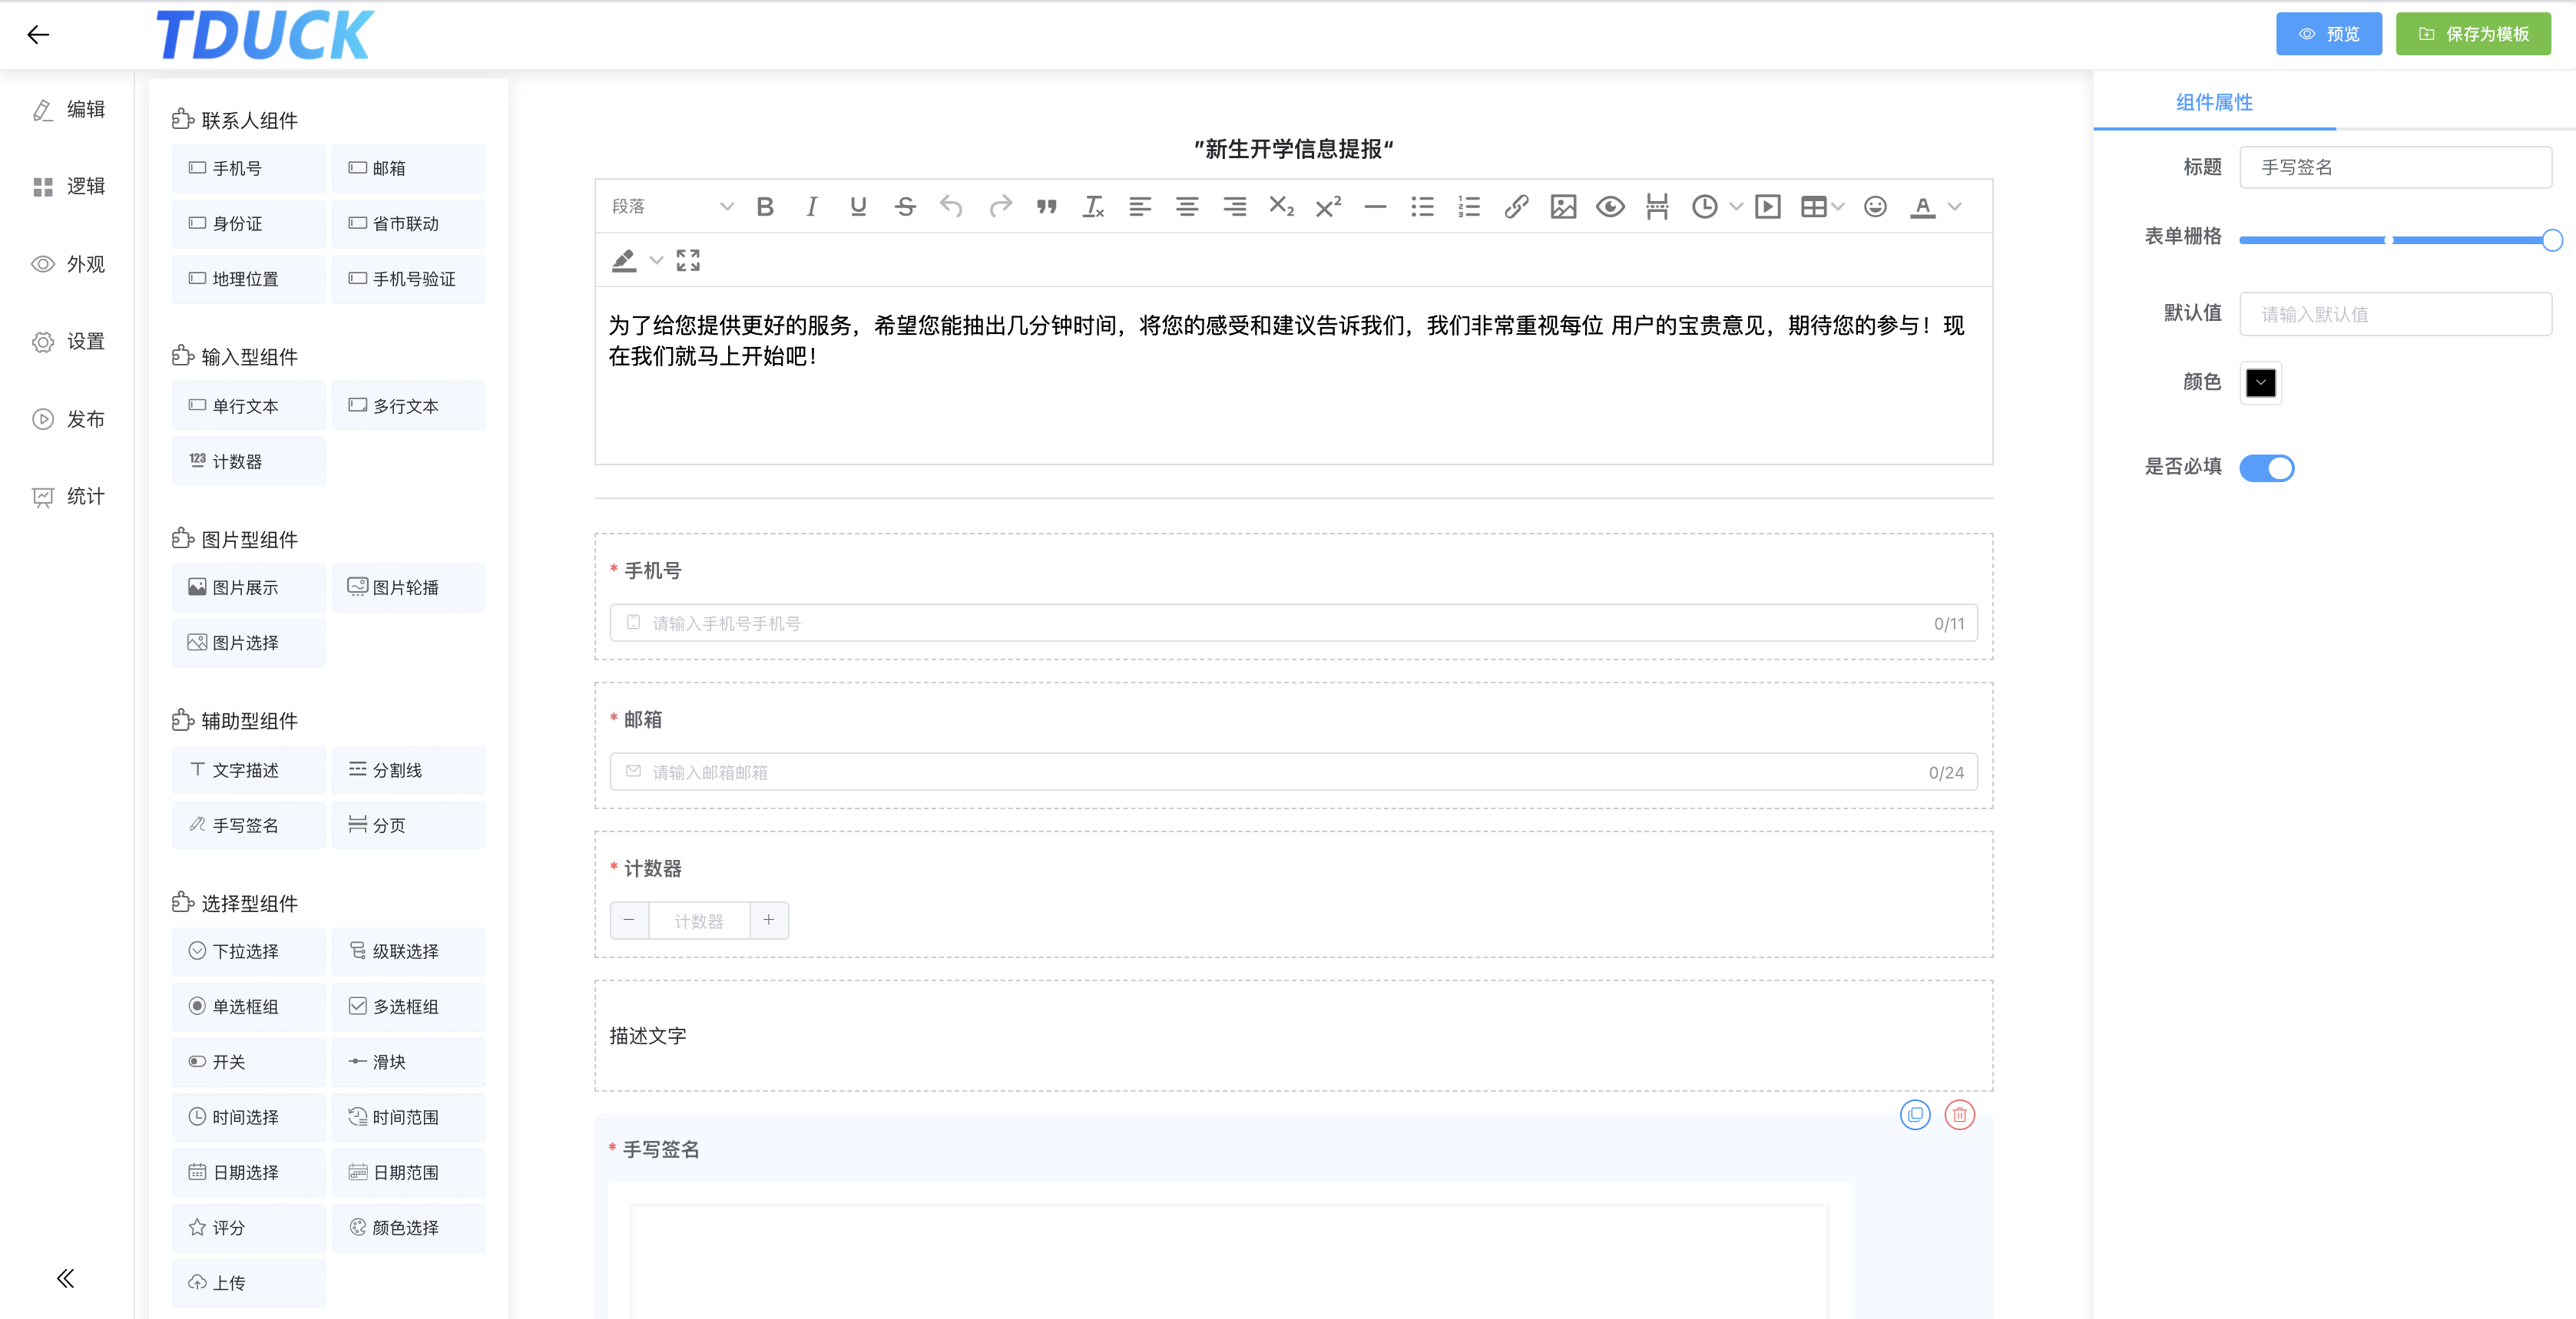This screenshot has height=1319, width=2576.
Task: Open the 设置 section in sidebar
Action: tap(68, 342)
